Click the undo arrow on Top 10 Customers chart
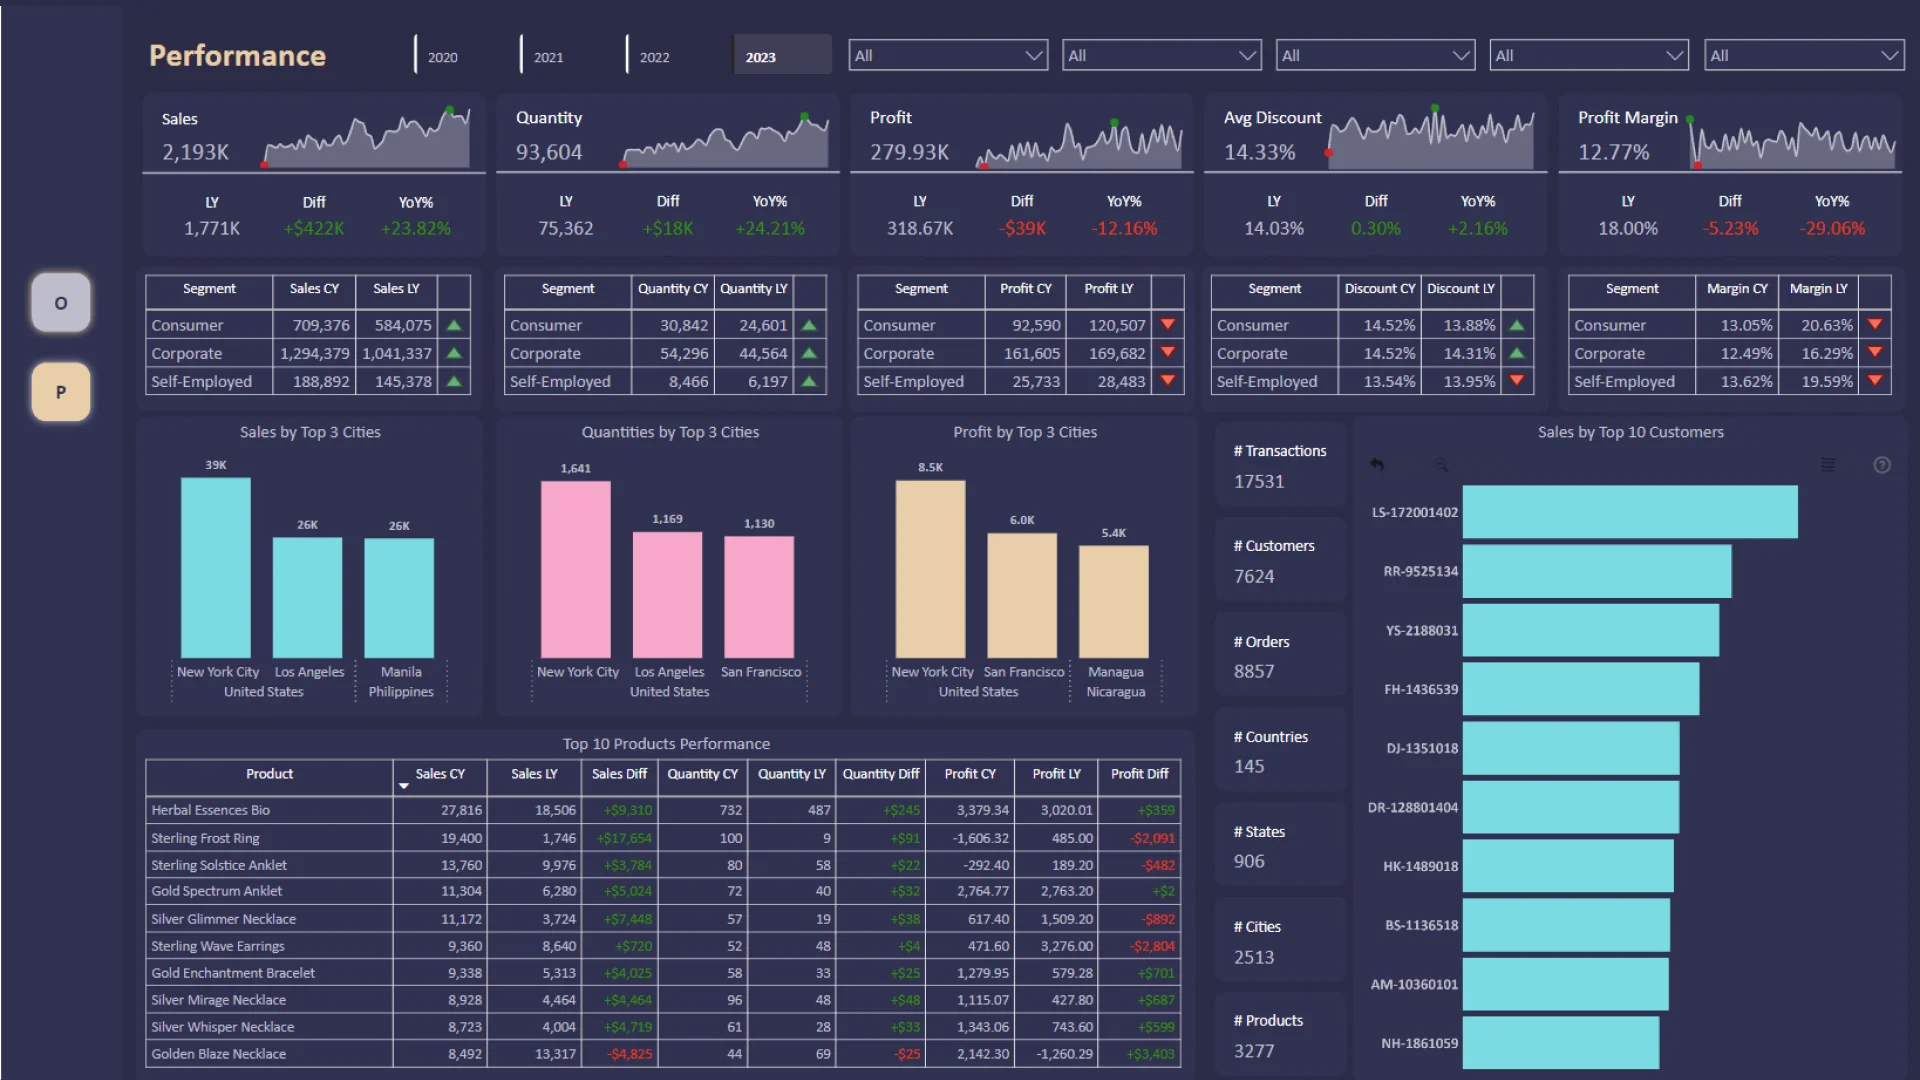This screenshot has height=1080, width=1920. pos(1377,465)
